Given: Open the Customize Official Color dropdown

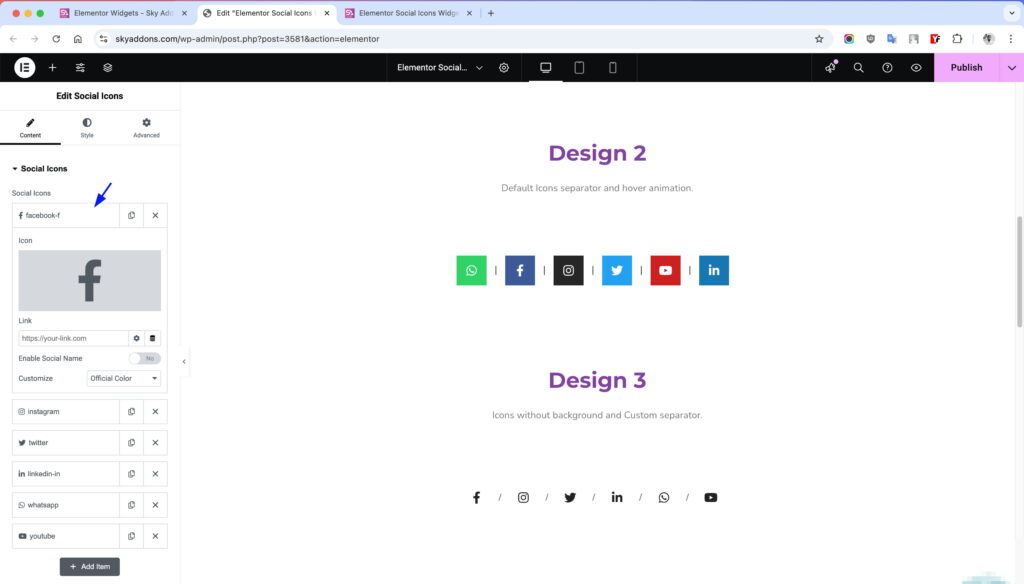Looking at the screenshot, I should [123, 378].
